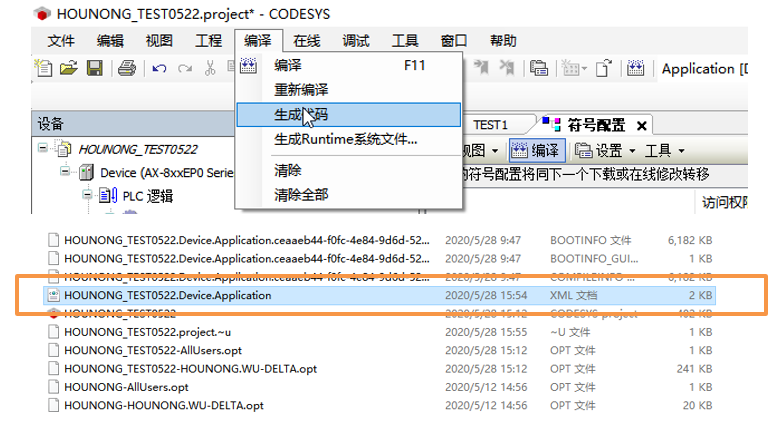
Task: Click the 编译 build button in symbol configuration toolbar
Action: [536, 150]
